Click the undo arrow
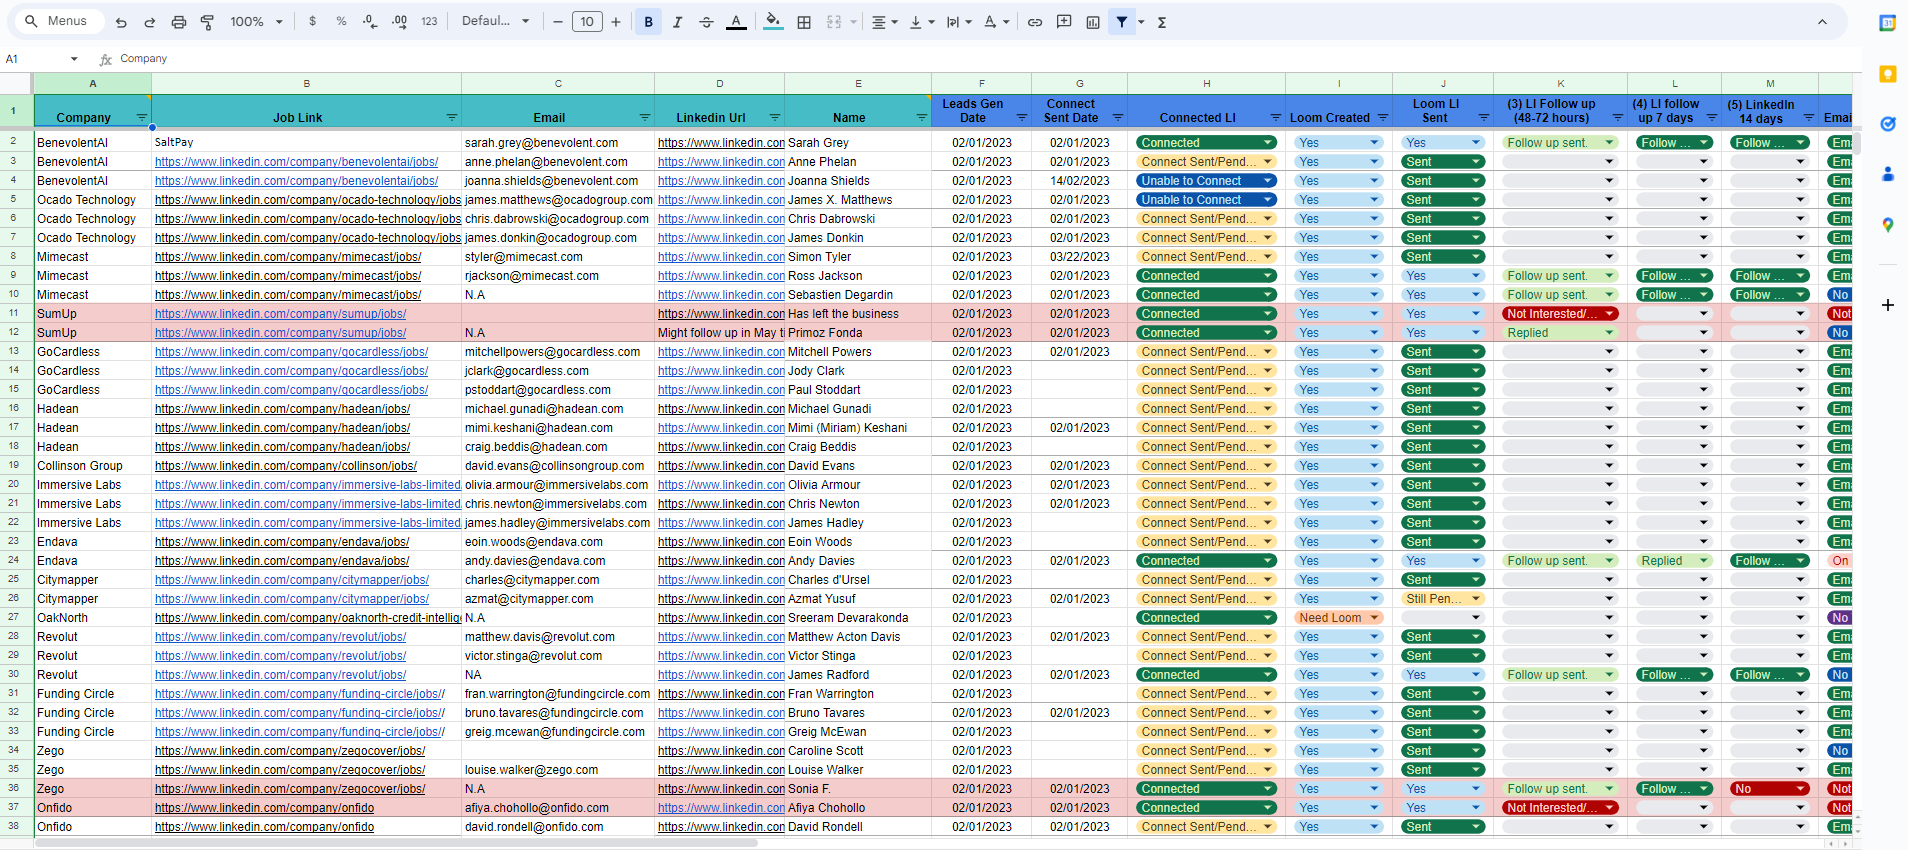The height and width of the screenshot is (850, 1908). tap(121, 22)
